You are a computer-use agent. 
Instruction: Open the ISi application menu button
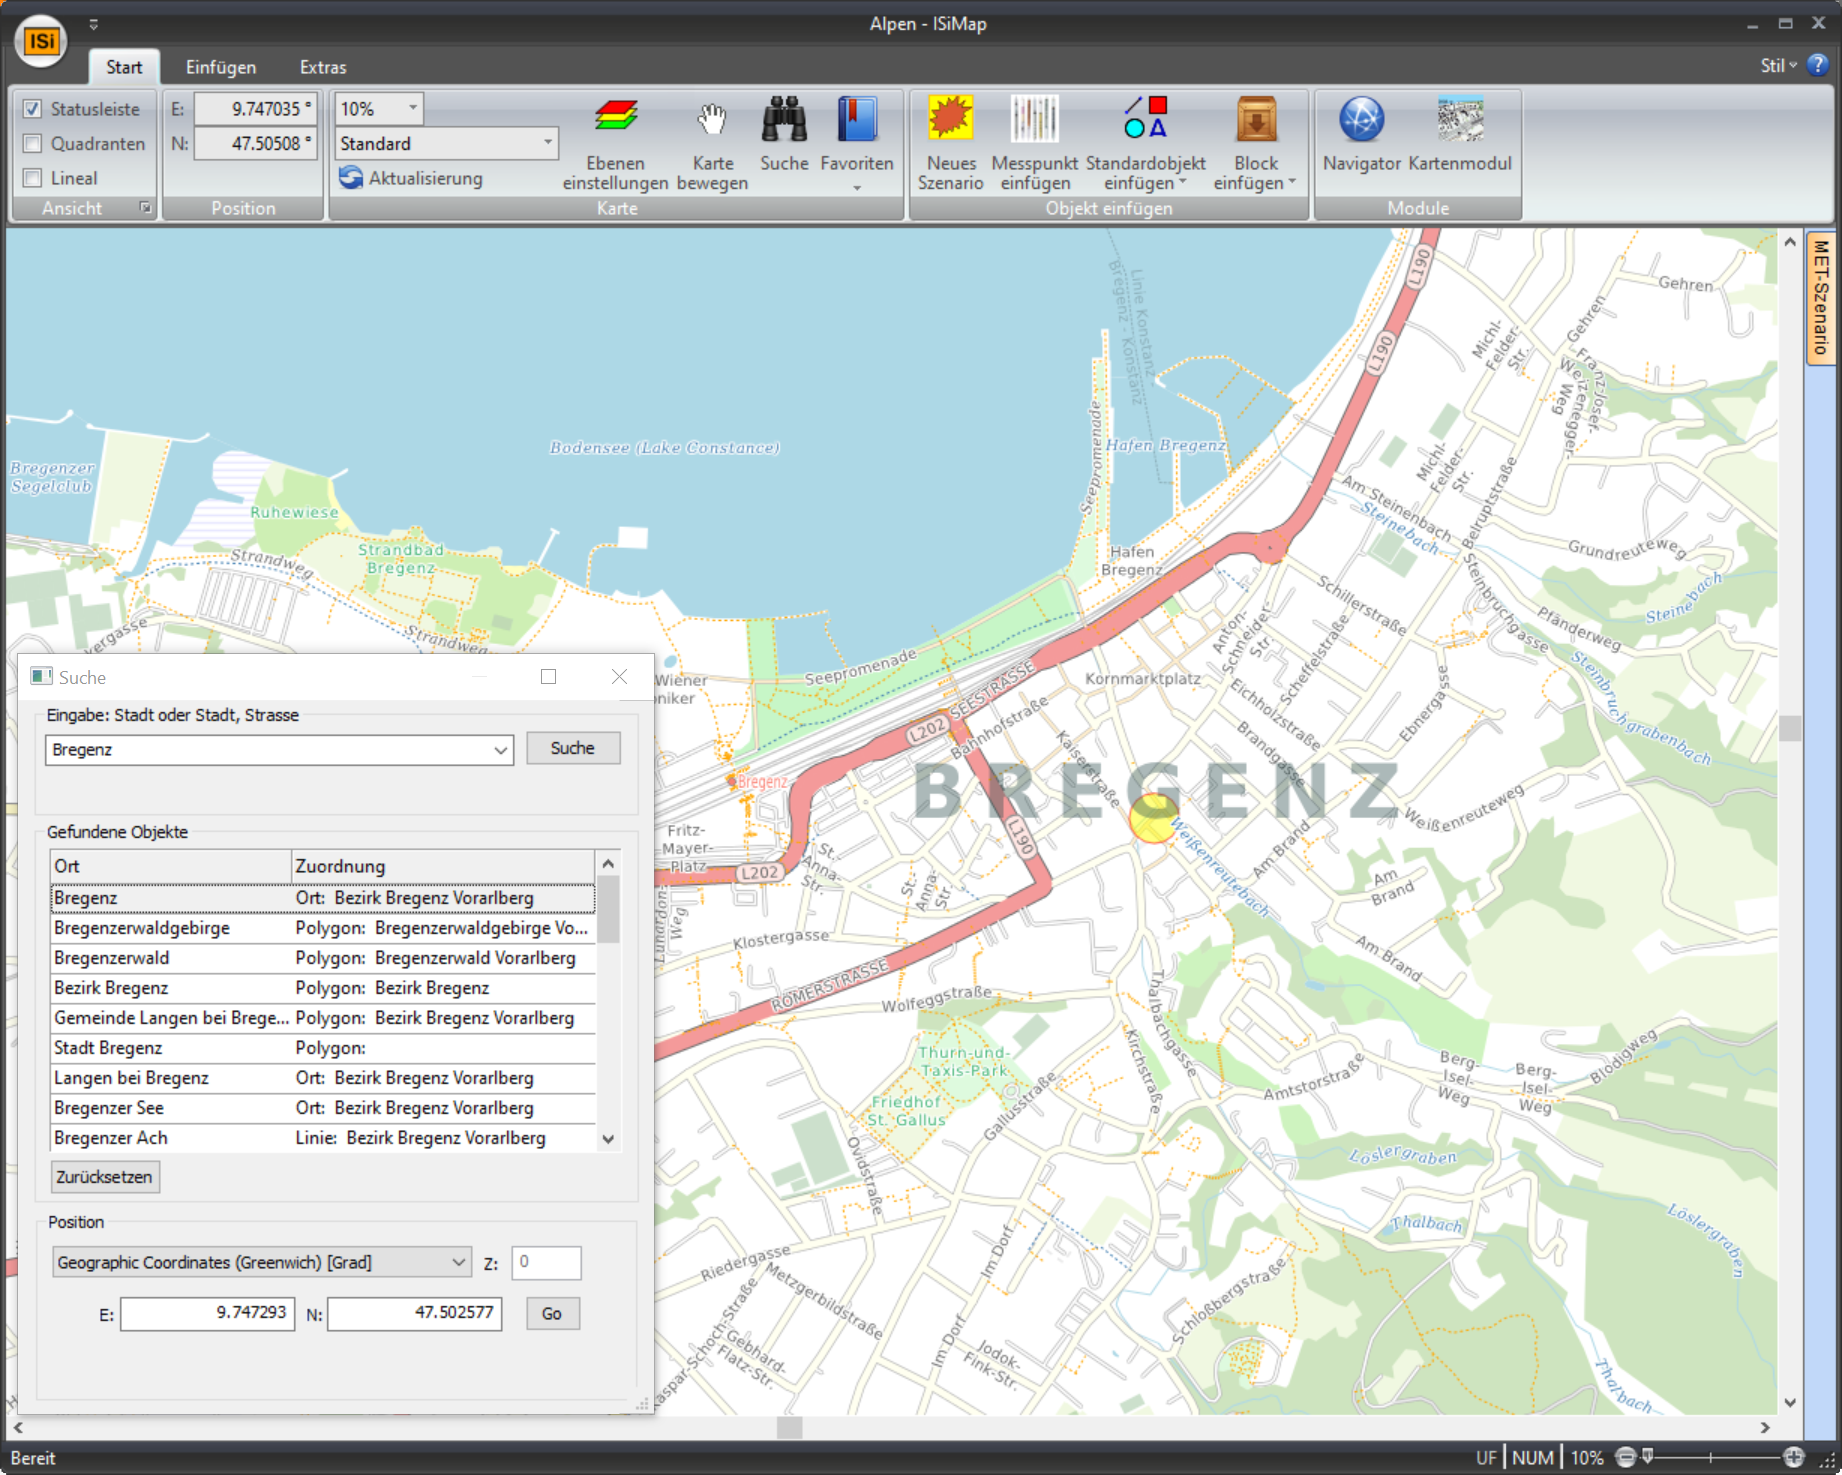point(41,41)
